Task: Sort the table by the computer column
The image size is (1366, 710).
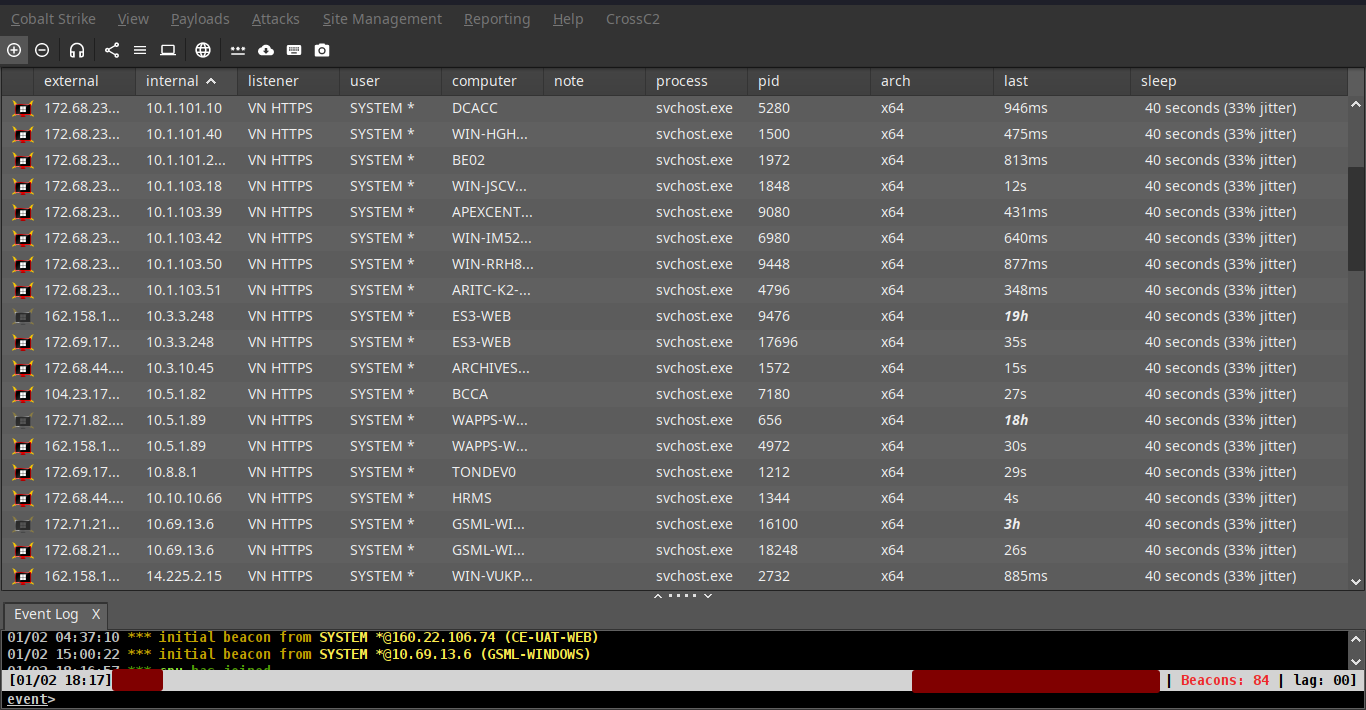Action: [x=484, y=81]
